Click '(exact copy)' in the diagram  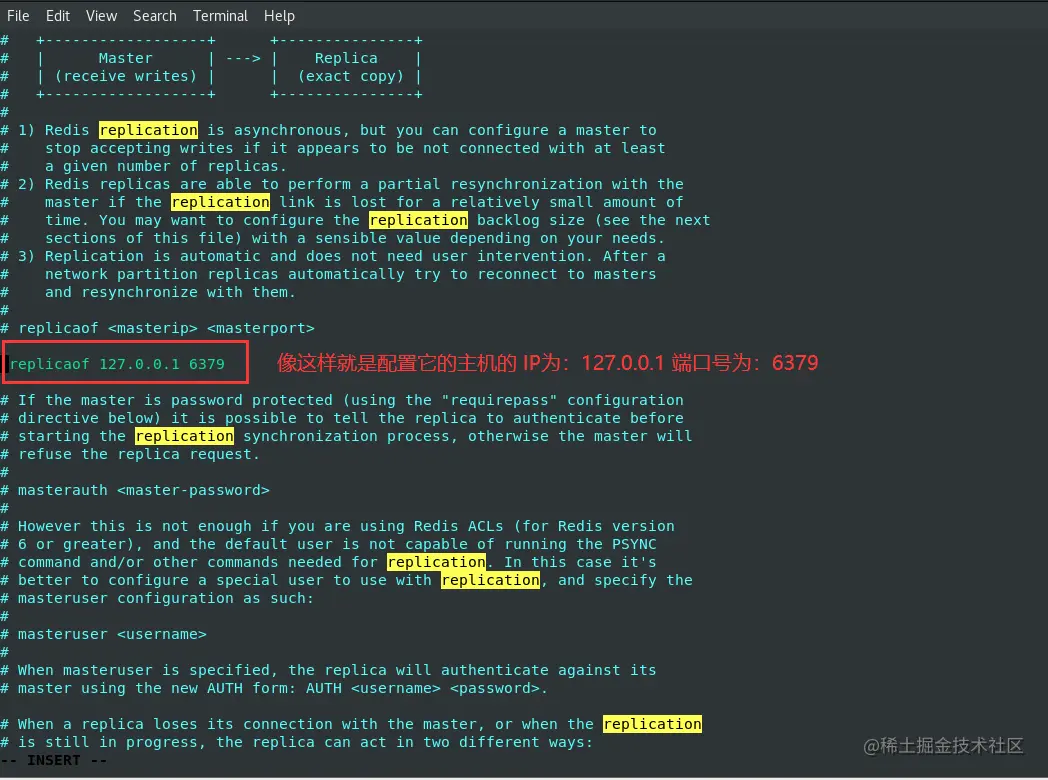351,76
